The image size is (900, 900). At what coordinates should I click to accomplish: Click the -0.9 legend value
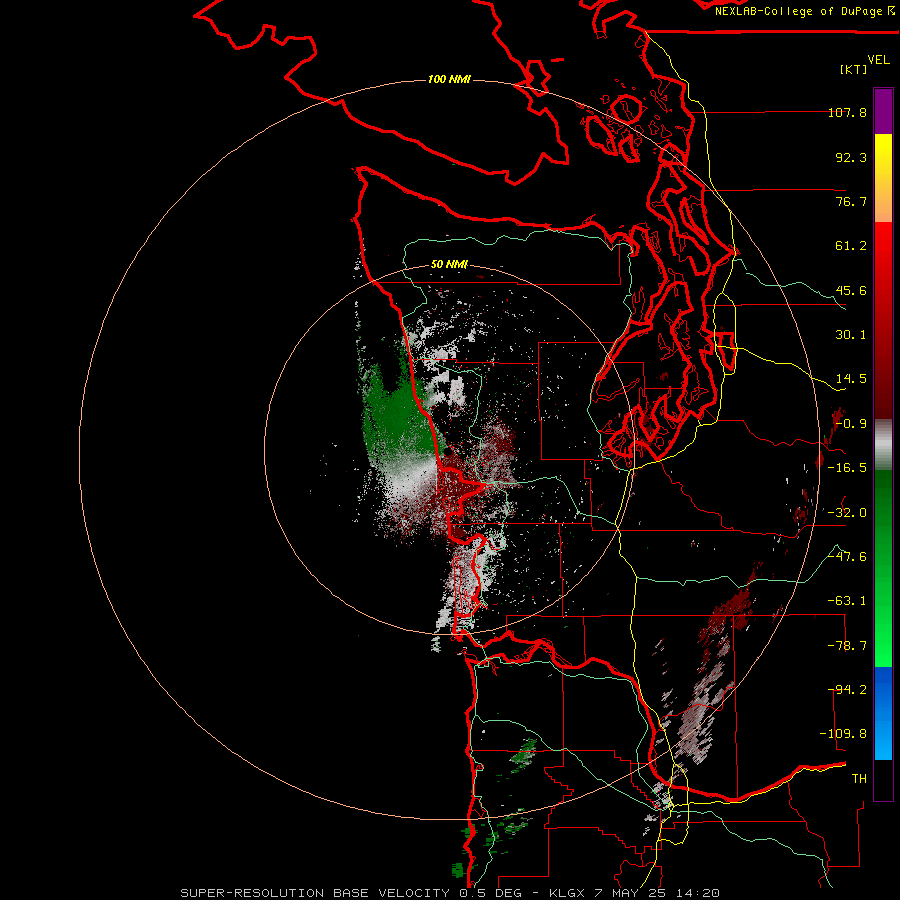point(851,424)
